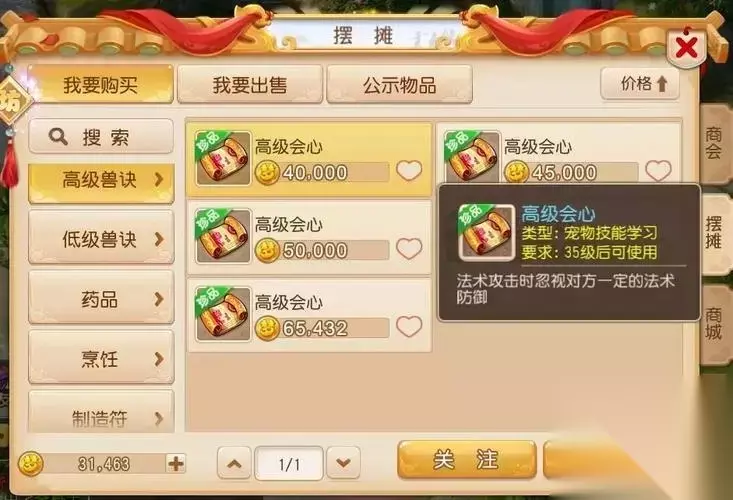Click the 关注 button
This screenshot has height=500, width=733.
point(467,460)
